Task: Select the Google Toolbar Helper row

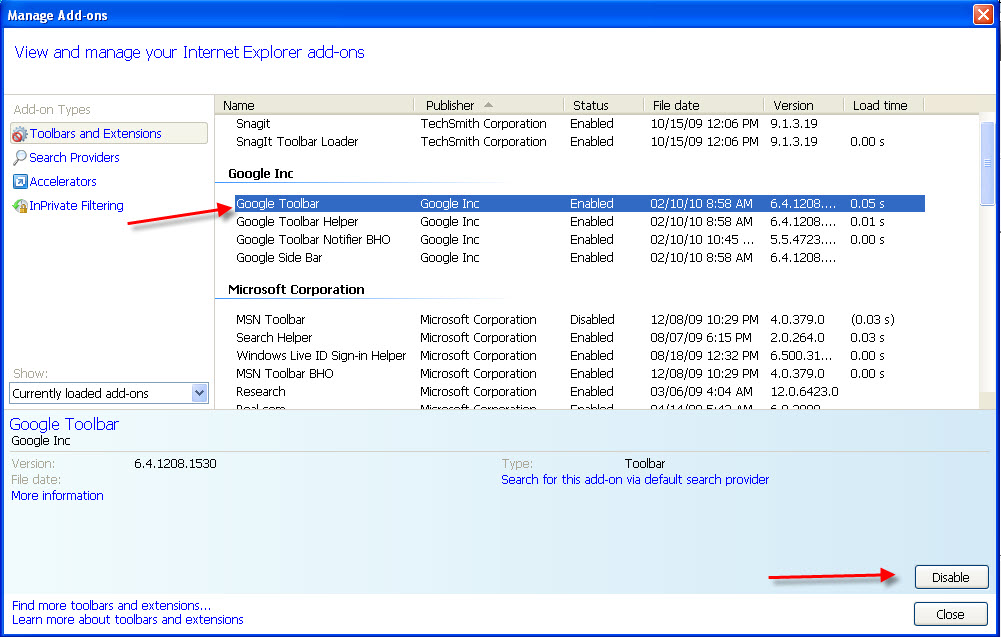Action: click(580, 221)
